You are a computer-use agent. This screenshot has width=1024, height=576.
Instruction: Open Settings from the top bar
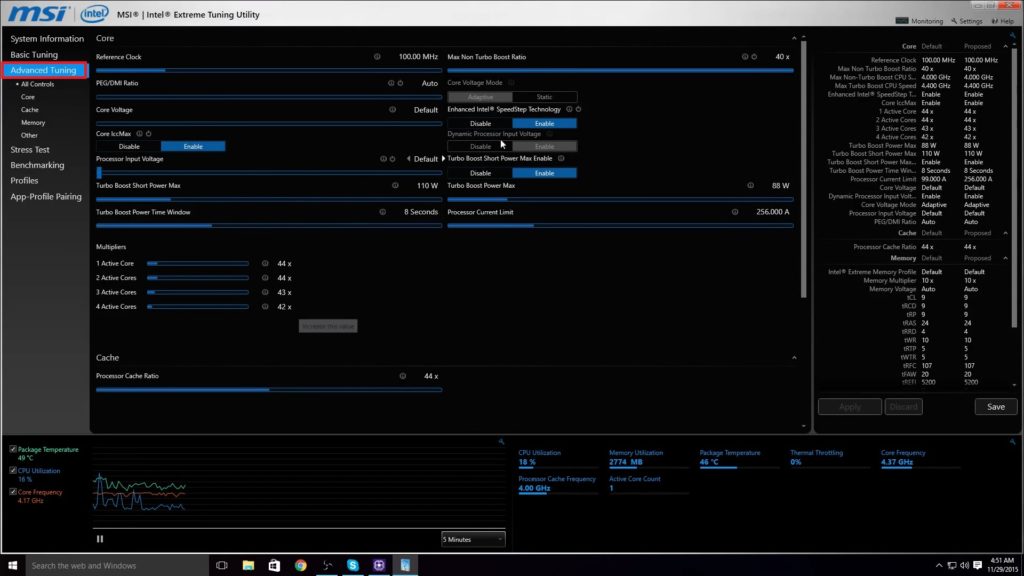967,21
